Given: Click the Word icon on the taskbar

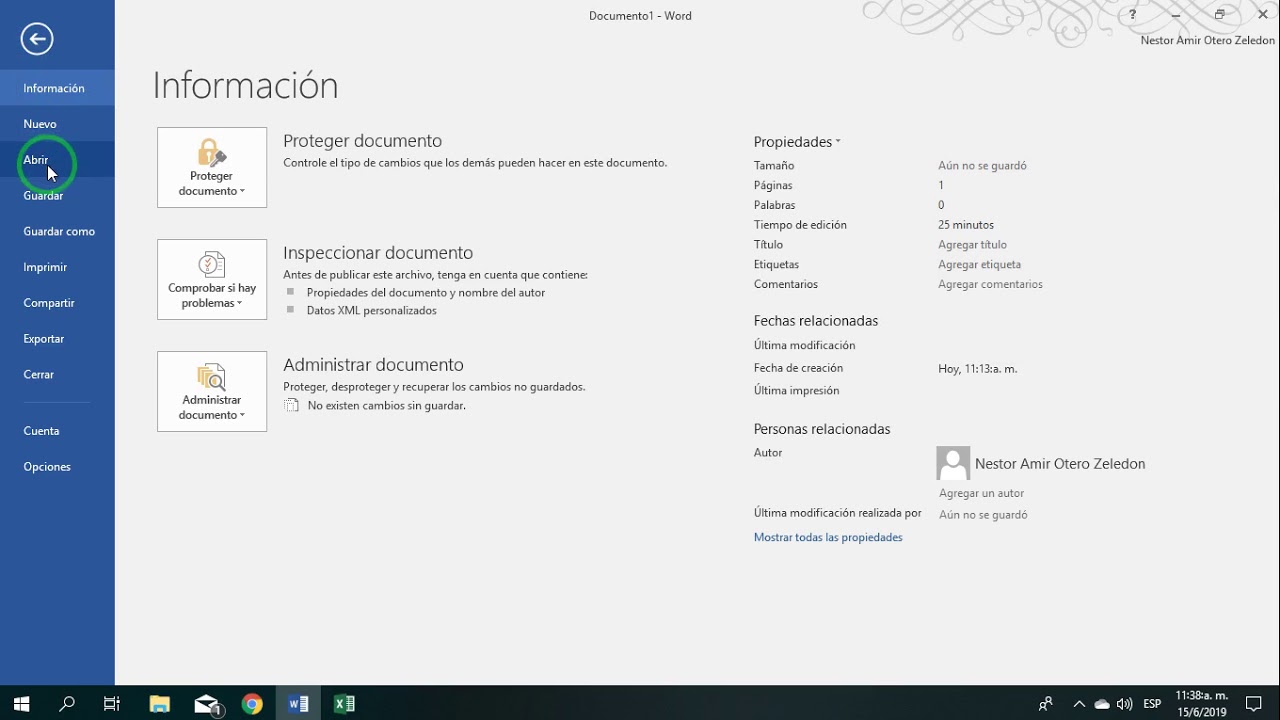Looking at the screenshot, I should 298,704.
